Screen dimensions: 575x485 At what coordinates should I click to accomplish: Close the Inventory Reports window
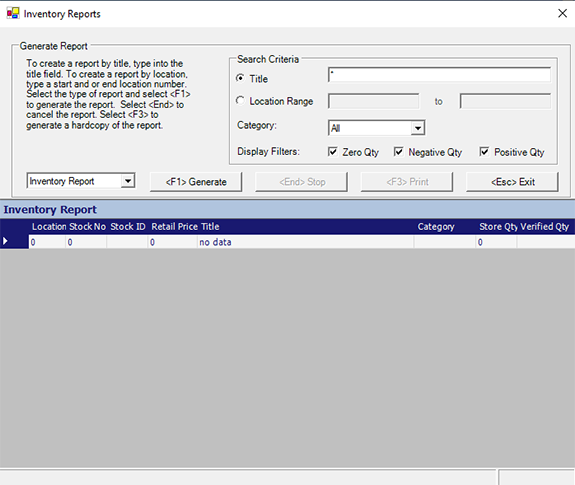[x=562, y=14]
